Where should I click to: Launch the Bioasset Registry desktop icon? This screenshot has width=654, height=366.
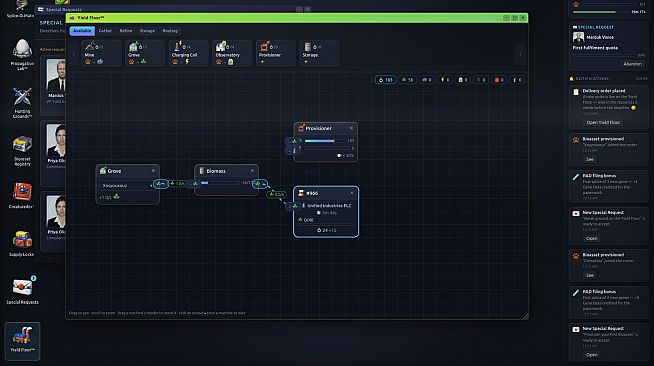[22, 150]
